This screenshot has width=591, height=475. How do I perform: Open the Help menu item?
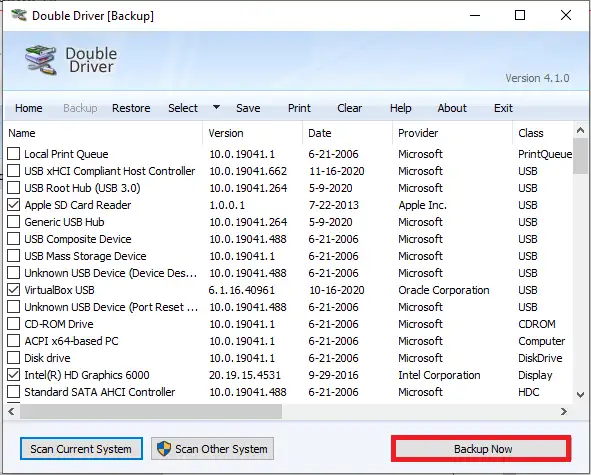[400, 108]
